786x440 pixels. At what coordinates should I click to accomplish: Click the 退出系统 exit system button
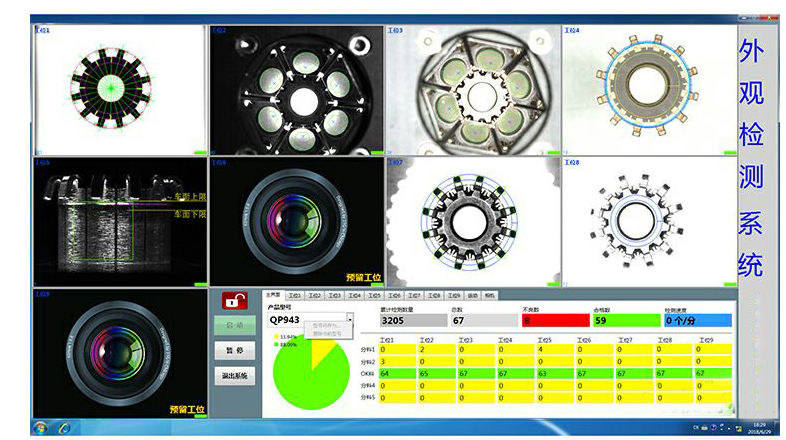[x=233, y=376]
